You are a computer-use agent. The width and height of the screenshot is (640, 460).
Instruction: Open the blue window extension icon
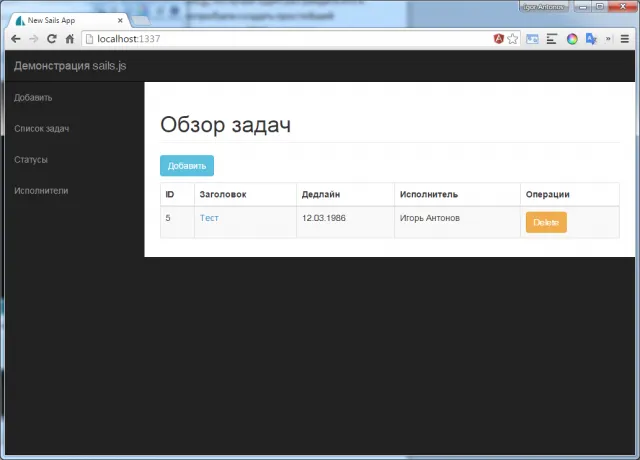(532, 39)
